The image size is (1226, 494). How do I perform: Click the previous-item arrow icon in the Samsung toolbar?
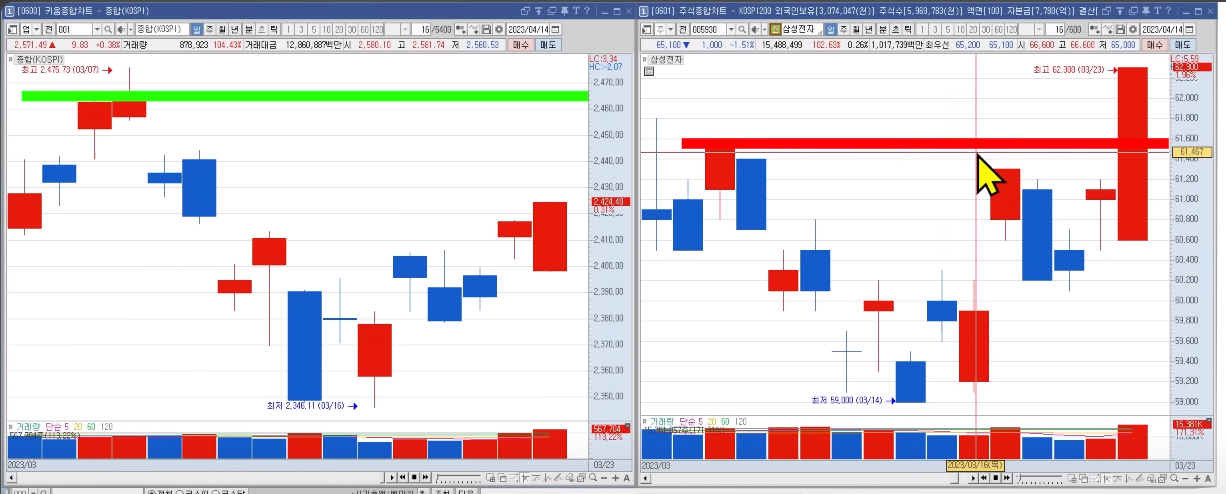[753, 29]
